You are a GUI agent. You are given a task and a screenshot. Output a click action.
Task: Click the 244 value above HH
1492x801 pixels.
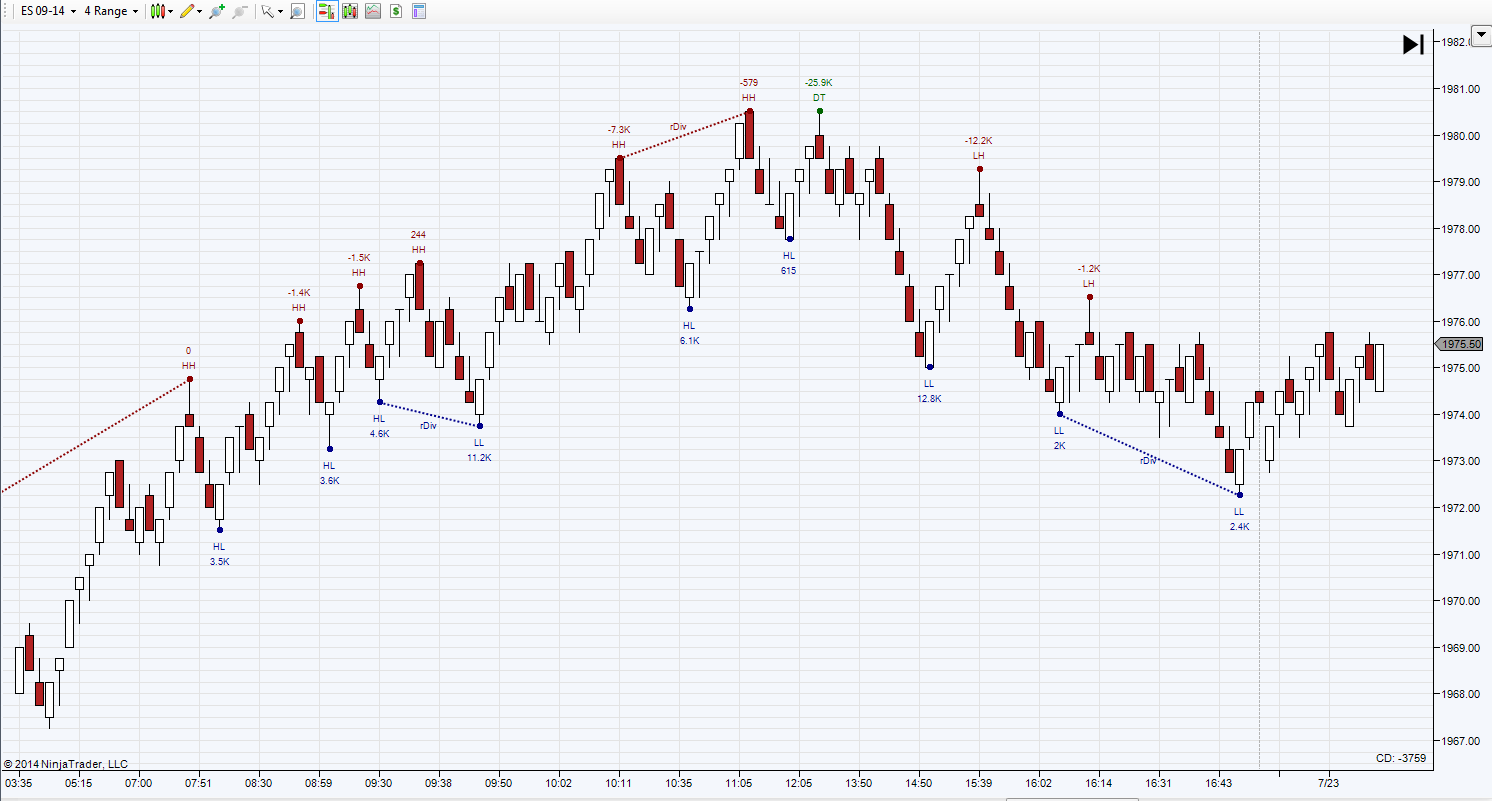coord(418,235)
